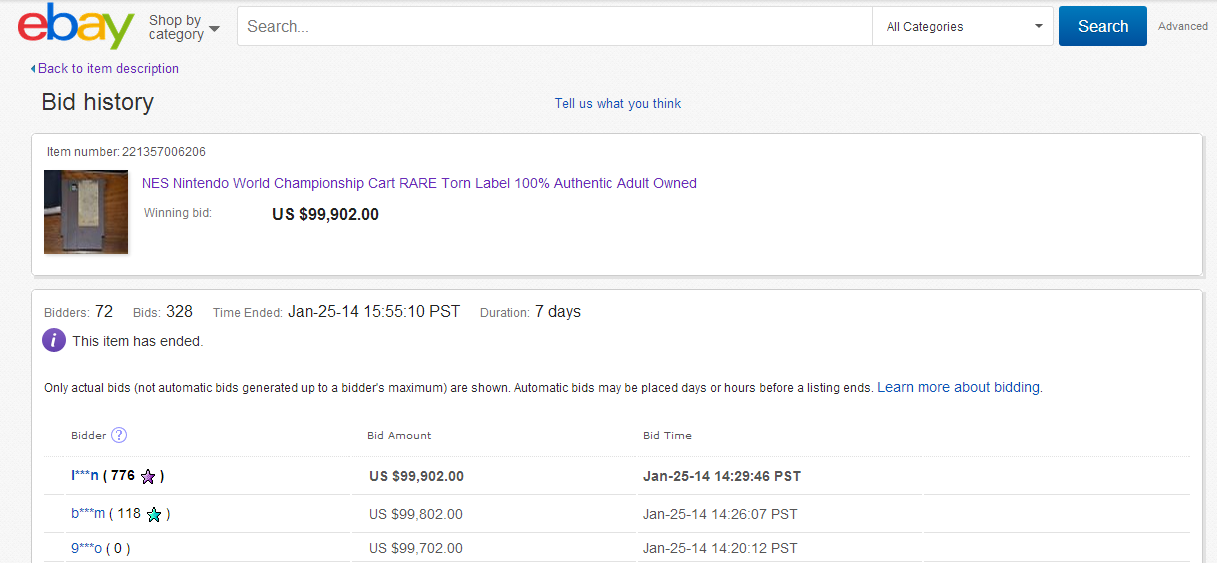Expand the Shop by category dropdown
The width and height of the screenshot is (1217, 563).
click(x=184, y=27)
